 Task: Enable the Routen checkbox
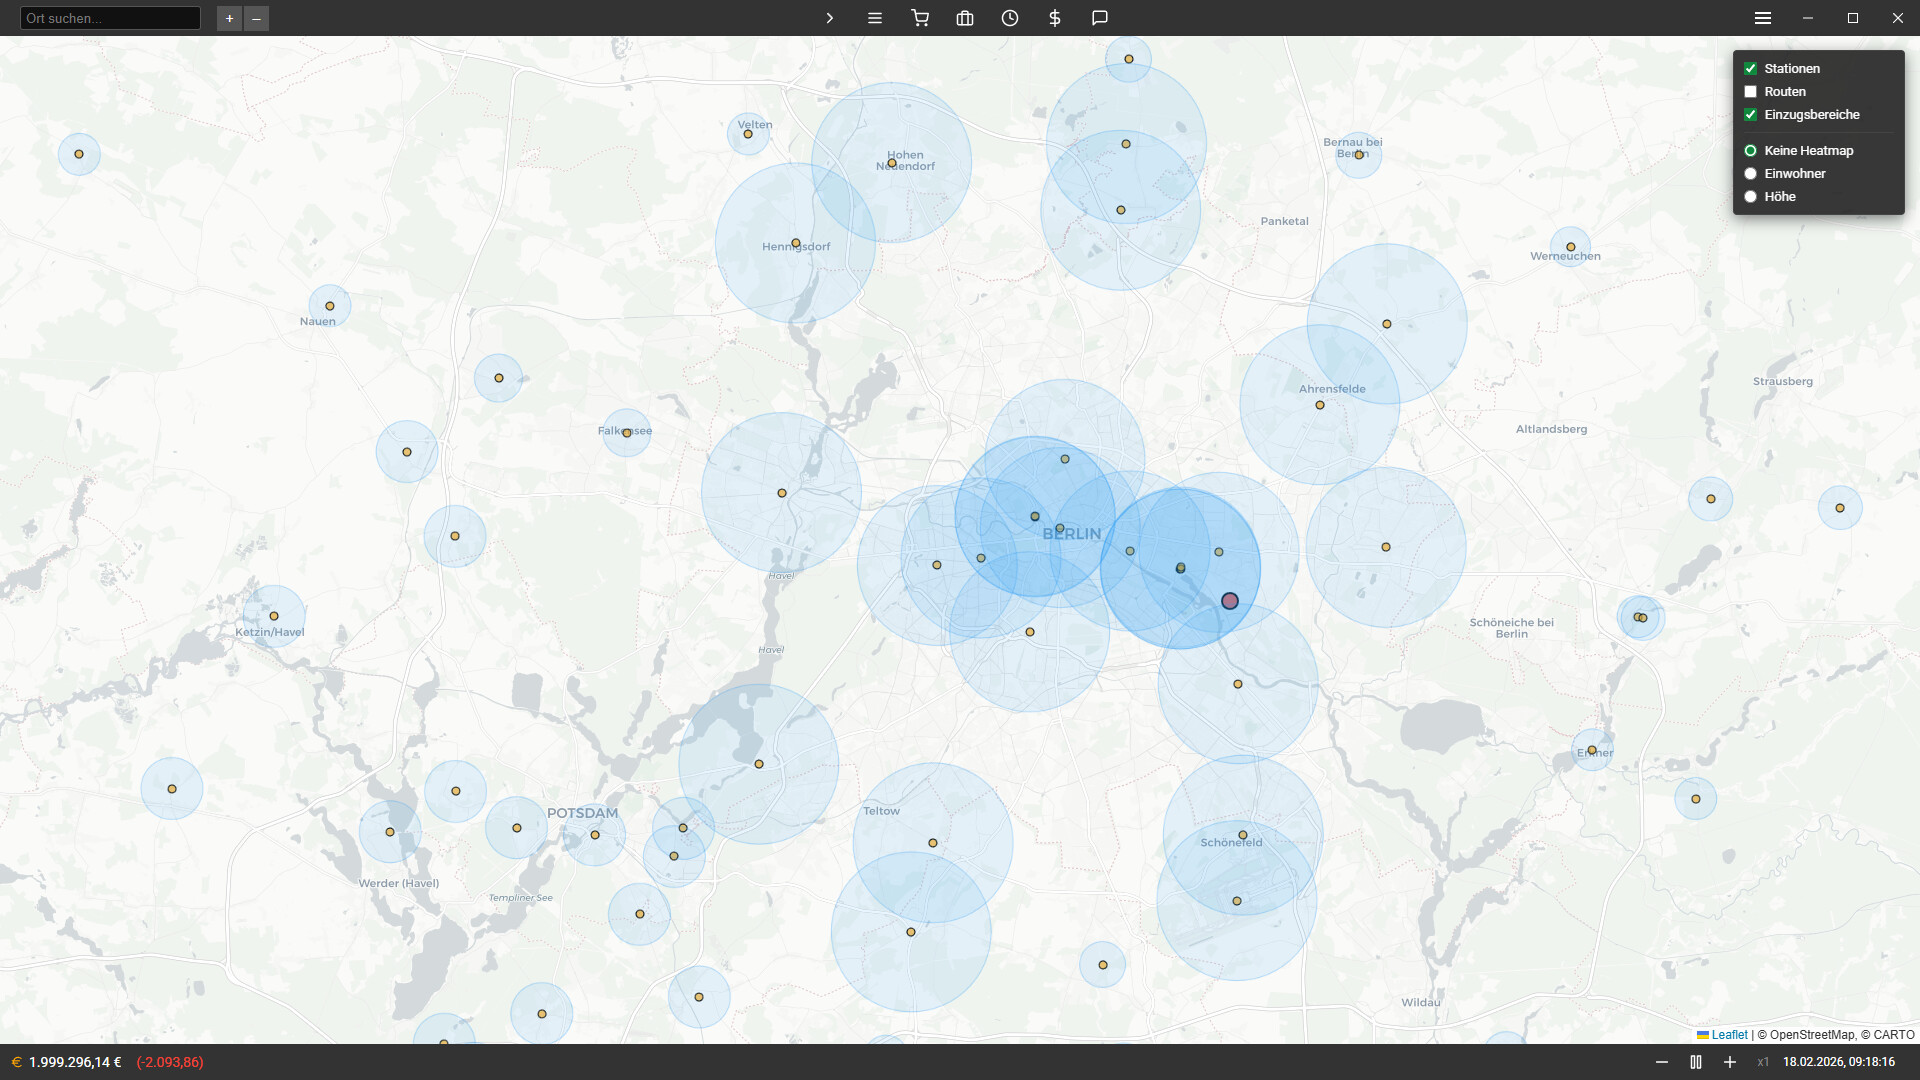1750,91
